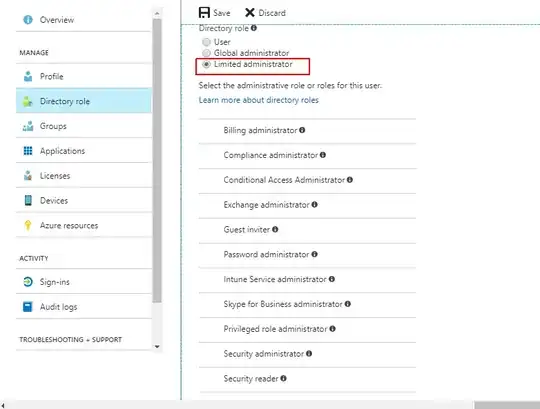Click the info icon next to Billing administrator
The height and width of the screenshot is (409, 540).
tap(302, 130)
